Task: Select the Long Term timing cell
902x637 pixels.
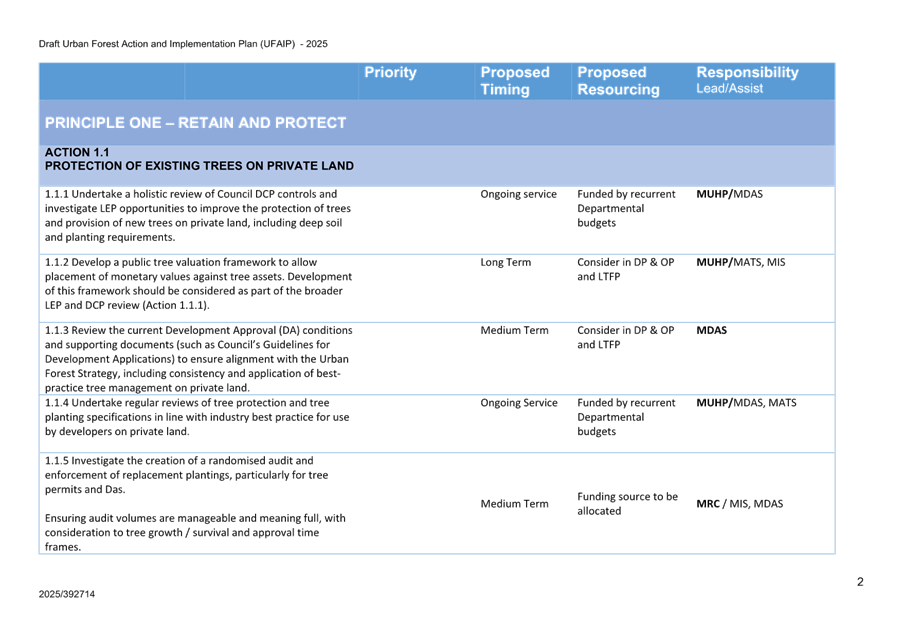Action: 505,263
